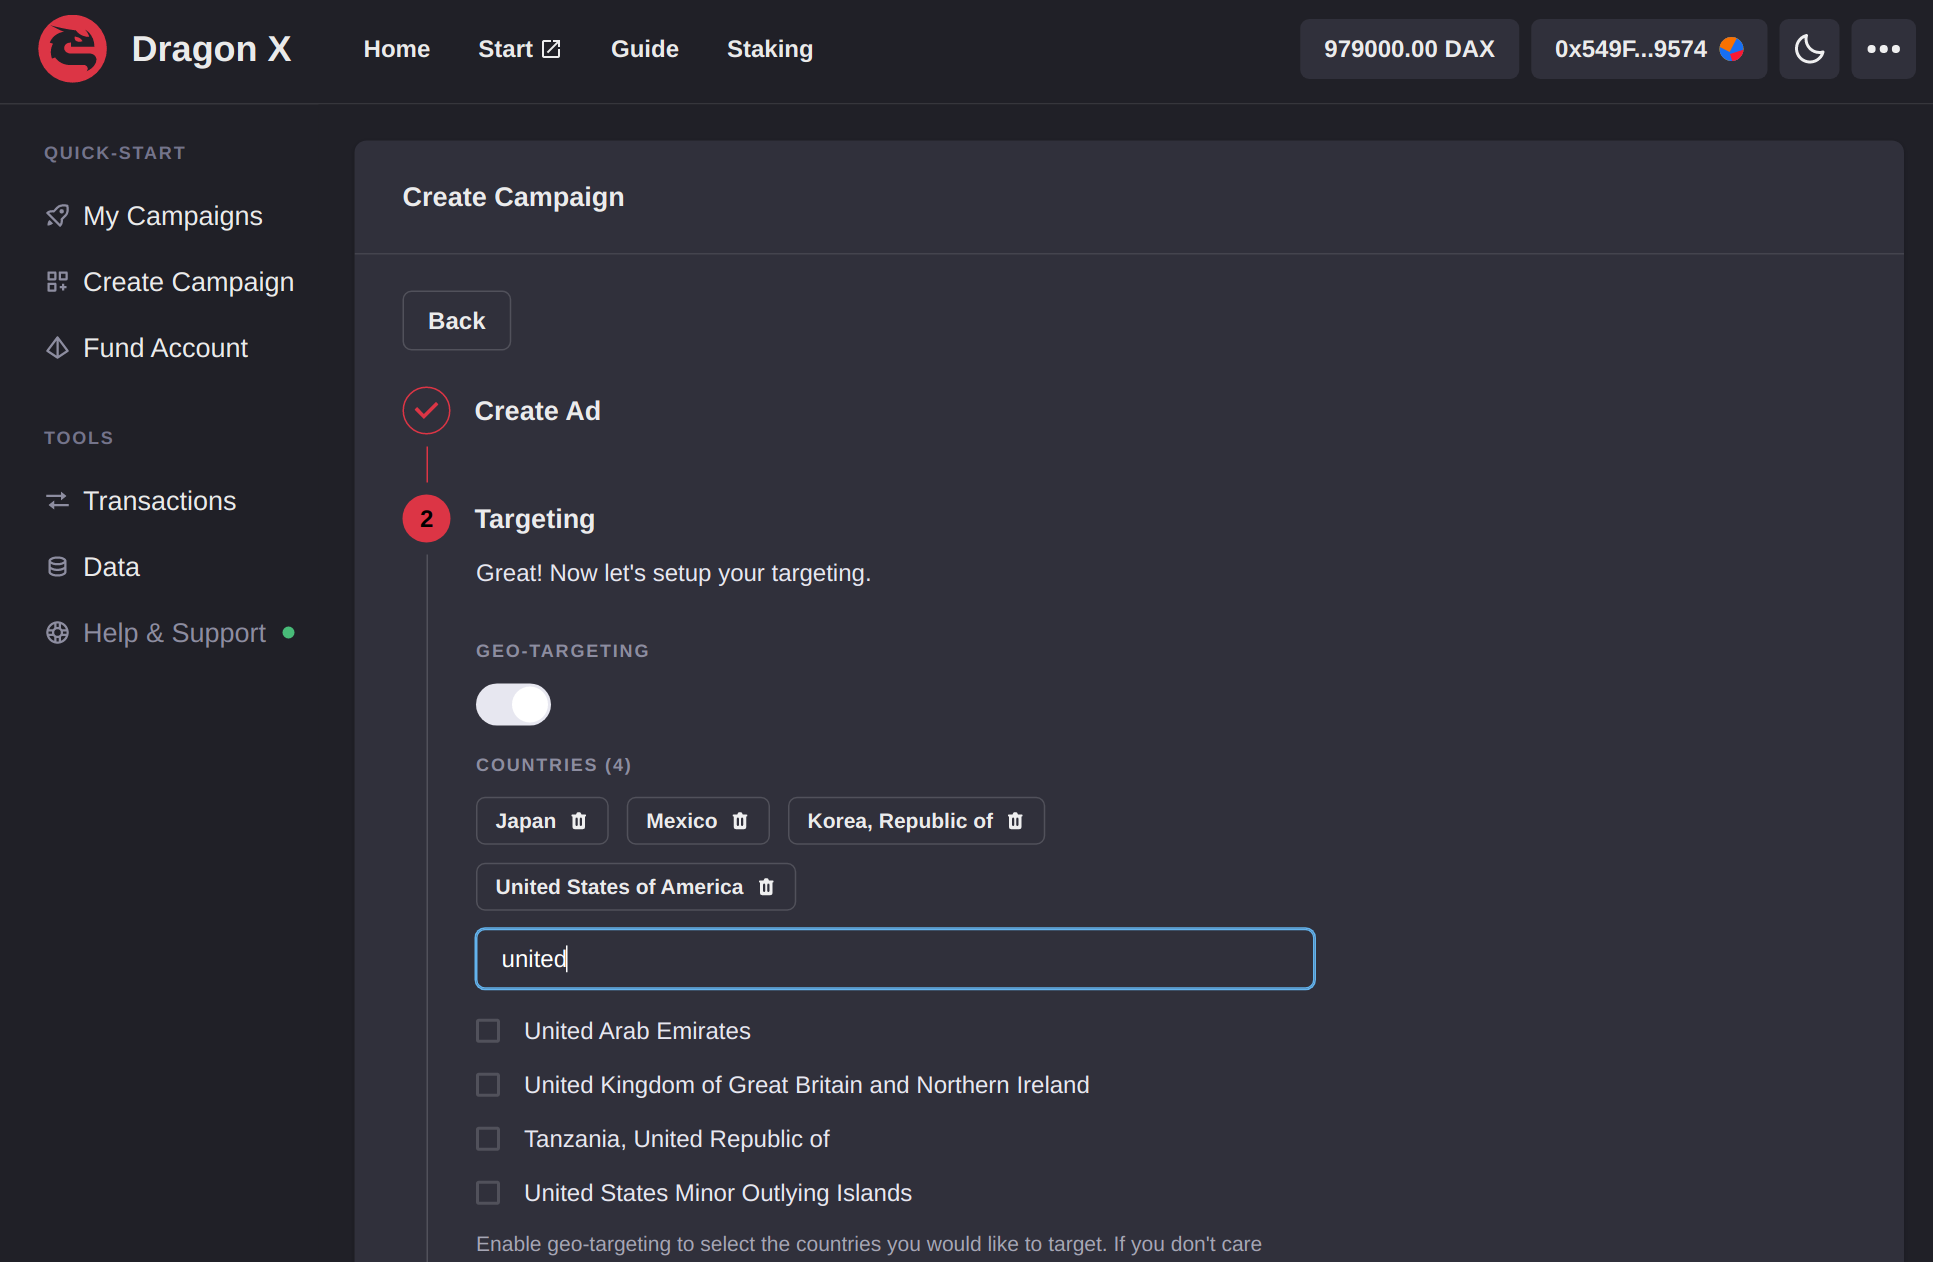
Task: Remove Japan with its trash icon
Action: (x=579, y=821)
